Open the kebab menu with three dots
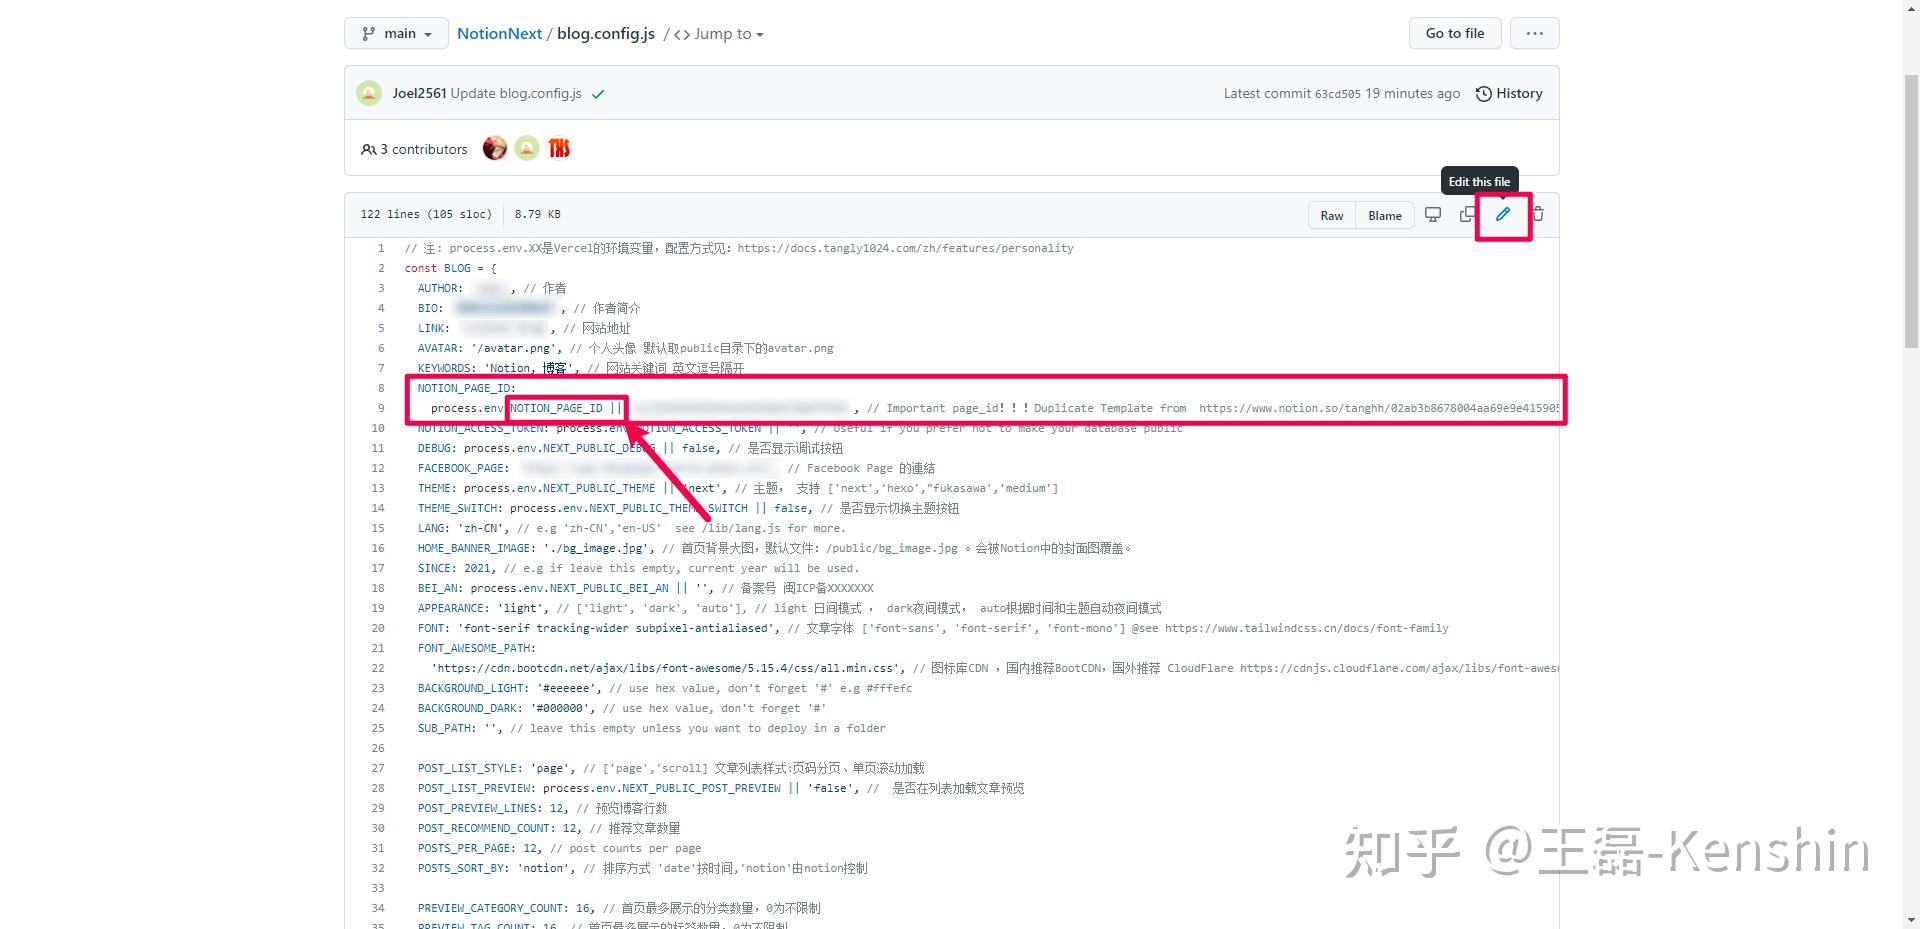Image resolution: width=1920 pixels, height=929 pixels. tap(1534, 33)
